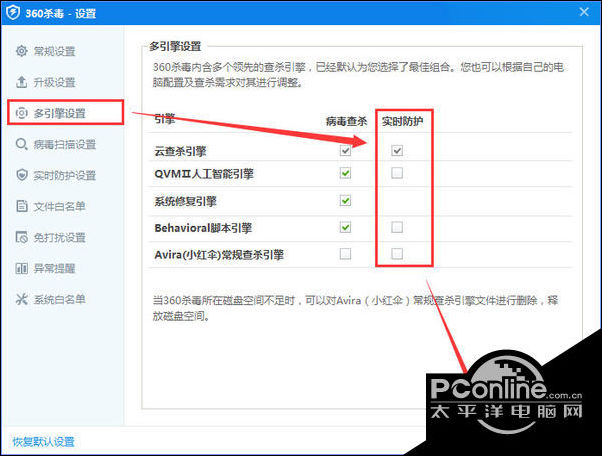Click the do-not-disturb icon beside 免打扰设置
This screenshot has height=456, width=602.
[x=22, y=237]
